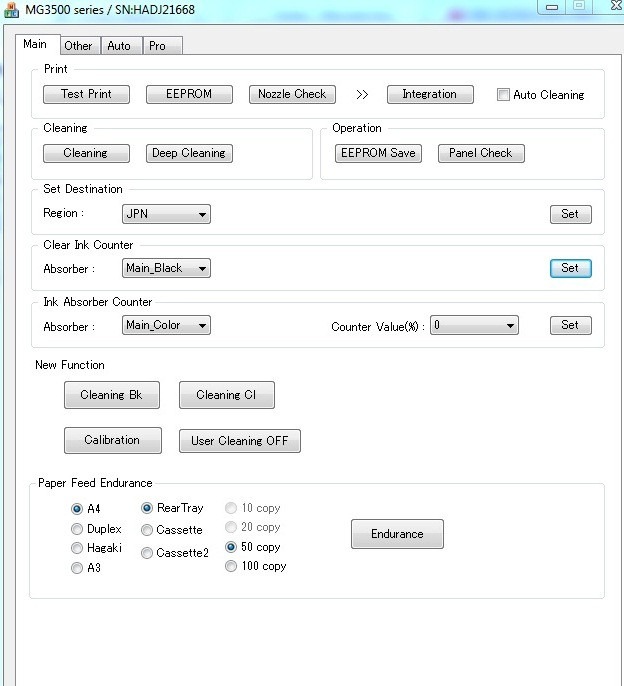Click the Cleaning button in the Cleaning group
This screenshot has height=686, width=624.
point(86,153)
